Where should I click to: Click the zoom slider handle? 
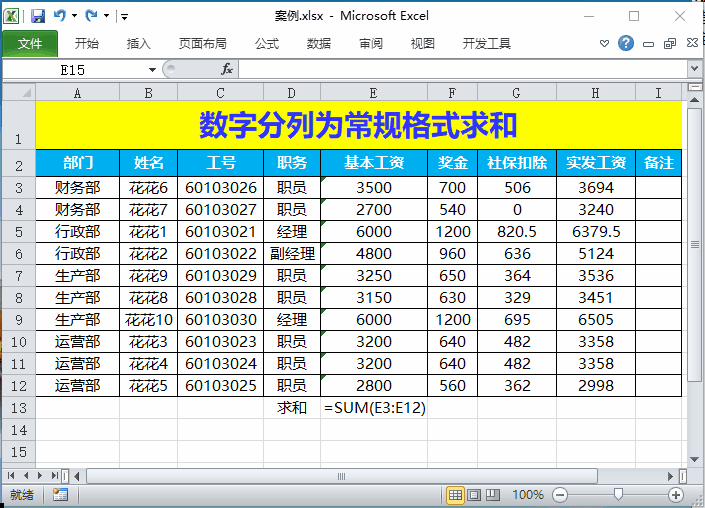click(619, 495)
